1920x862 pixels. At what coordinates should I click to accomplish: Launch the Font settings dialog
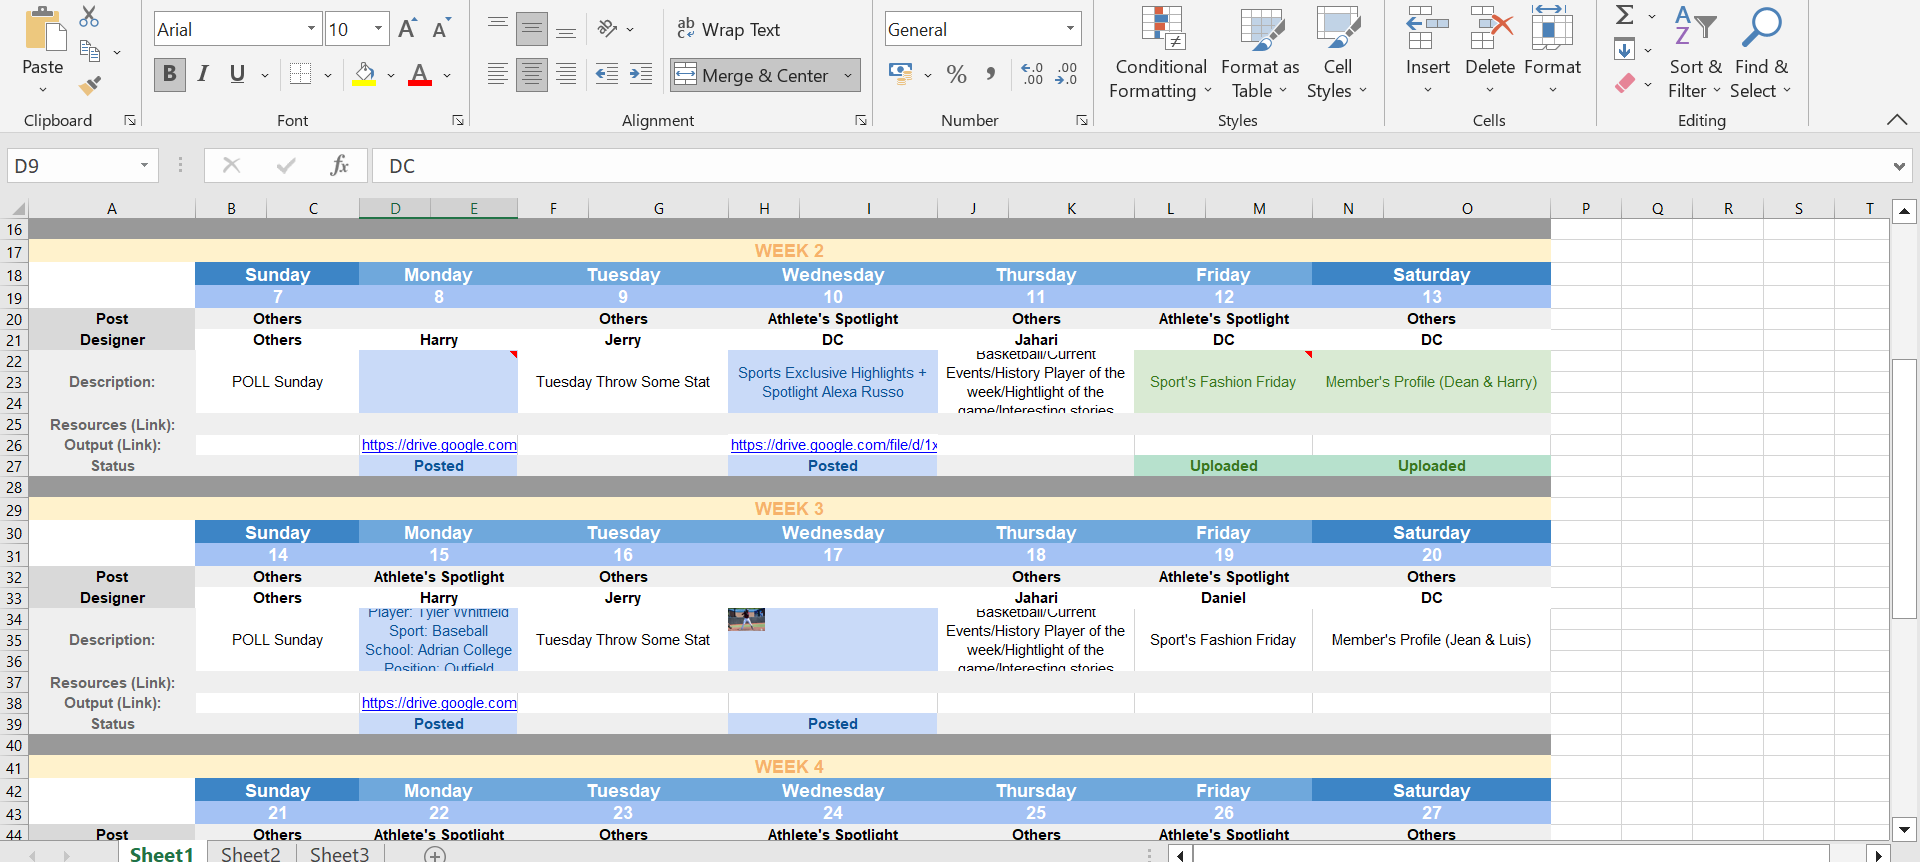coord(458,120)
